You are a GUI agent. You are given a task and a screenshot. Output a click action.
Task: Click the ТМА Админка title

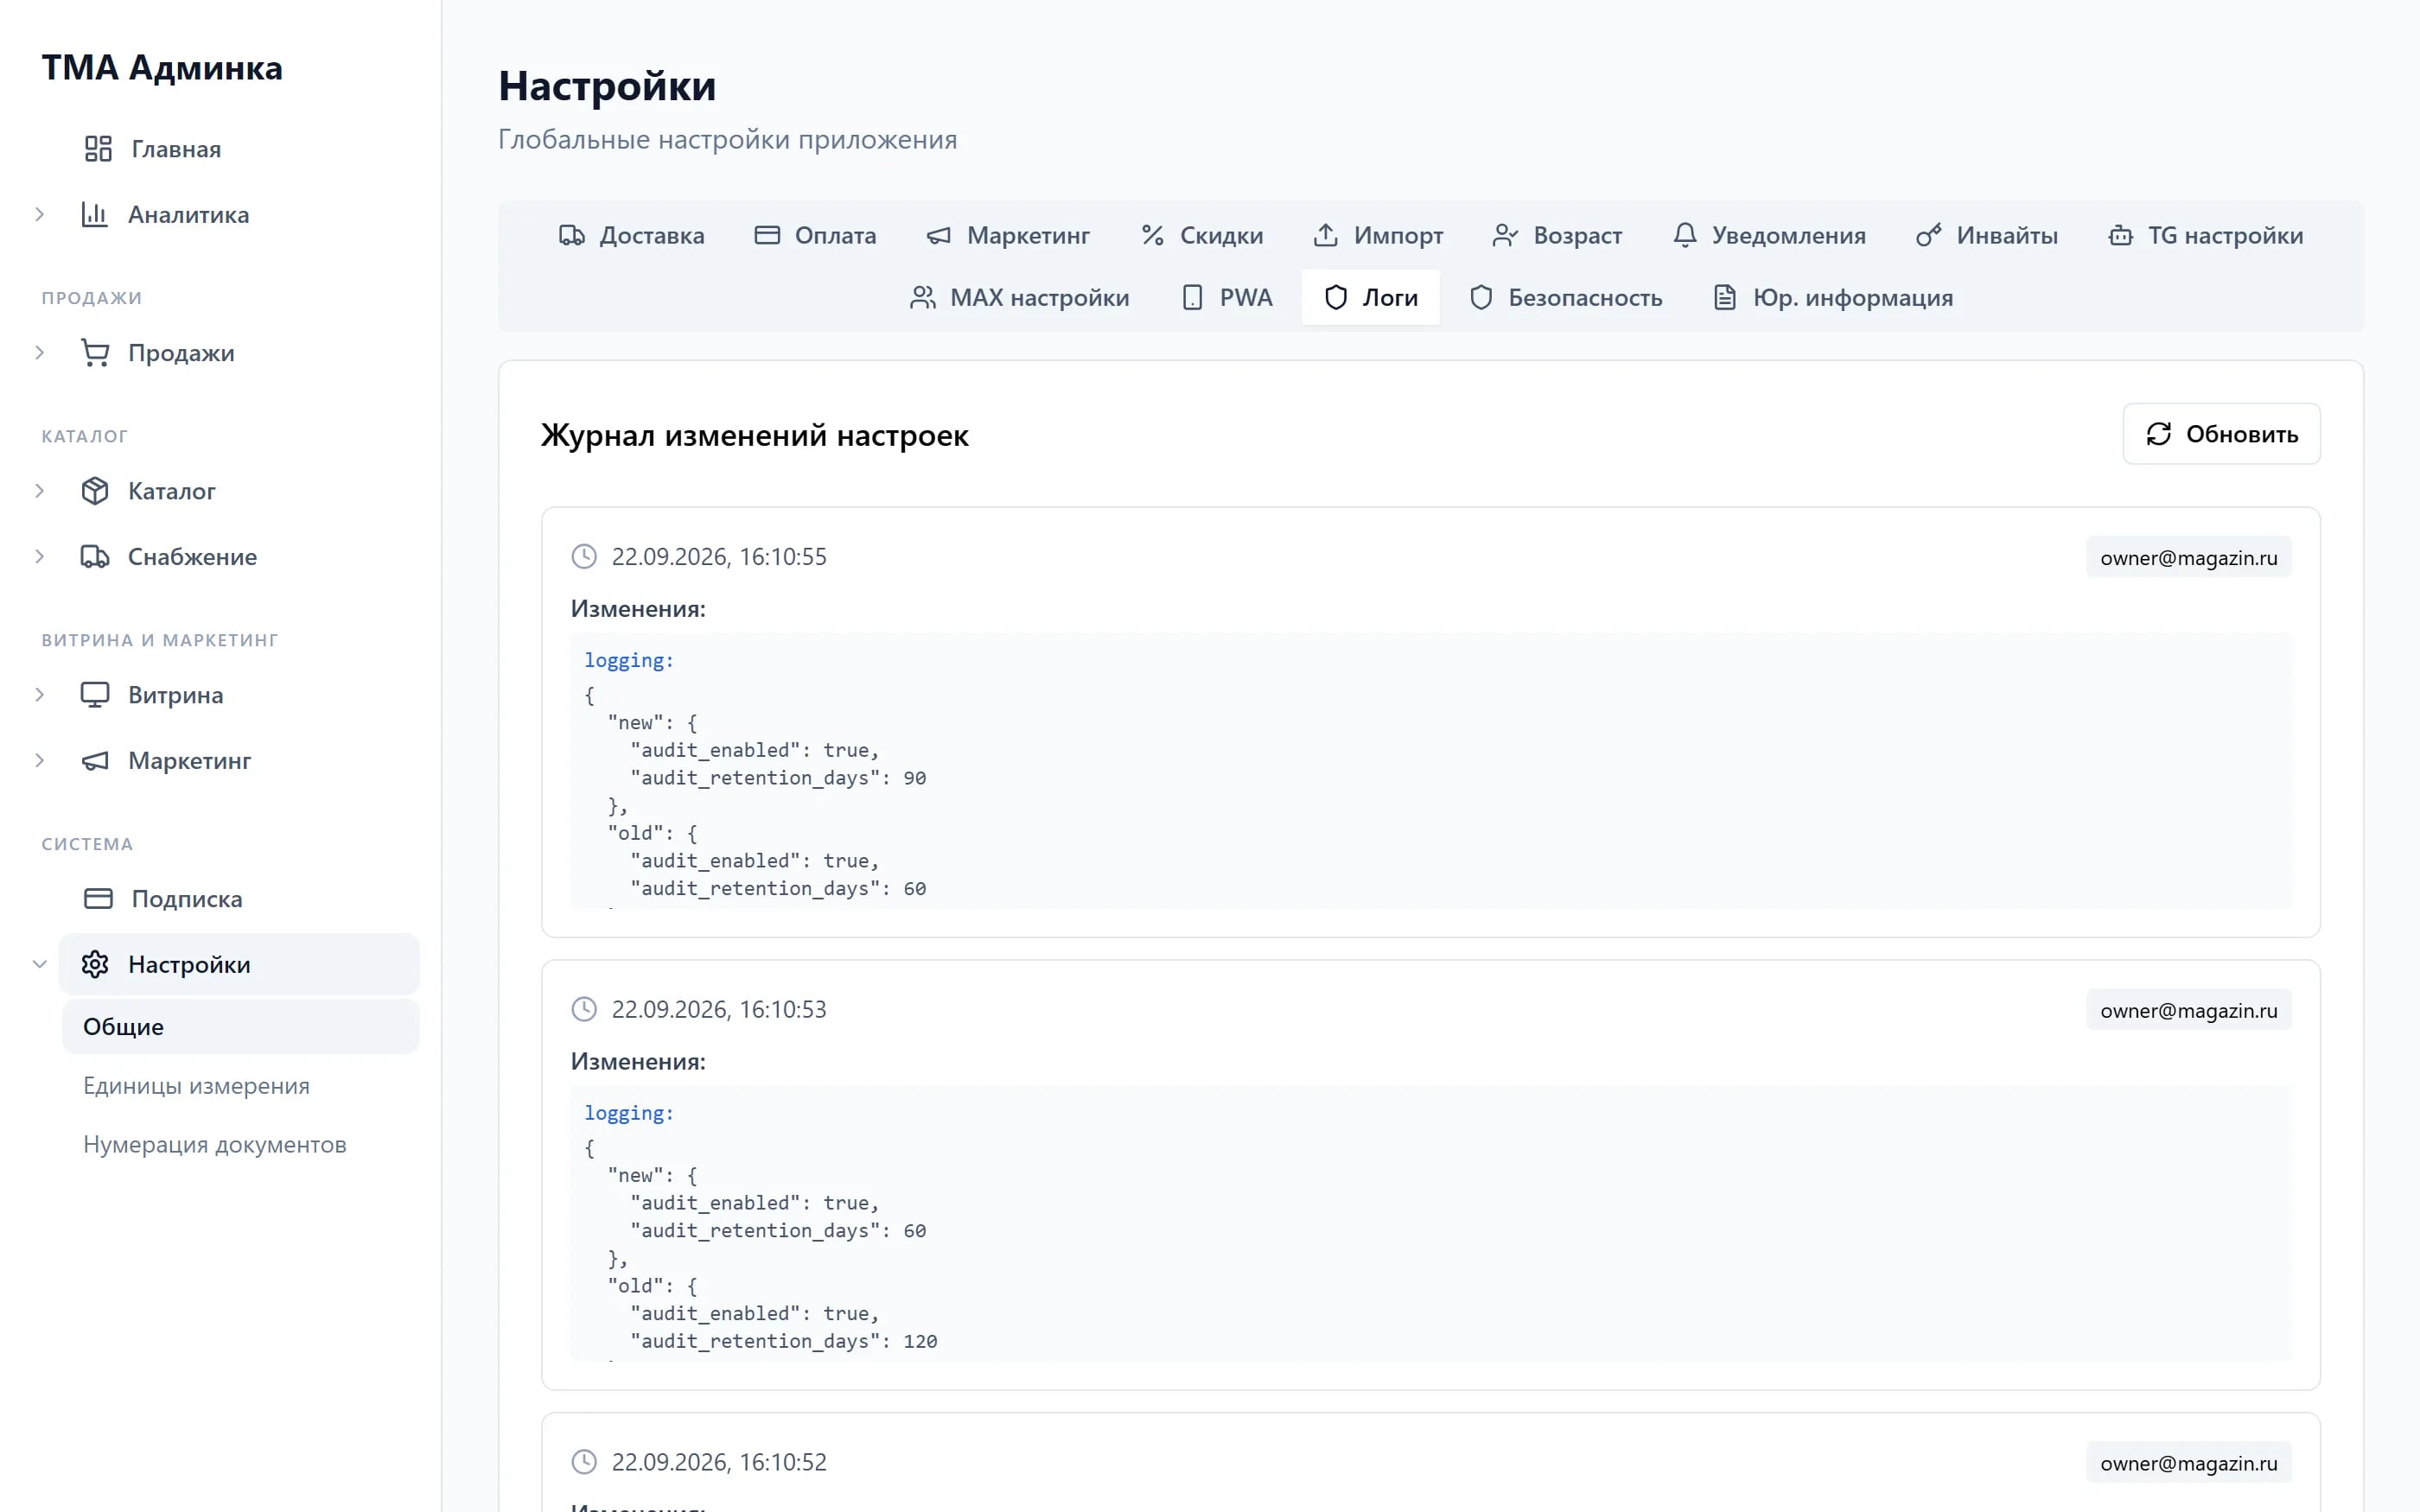[x=162, y=67]
